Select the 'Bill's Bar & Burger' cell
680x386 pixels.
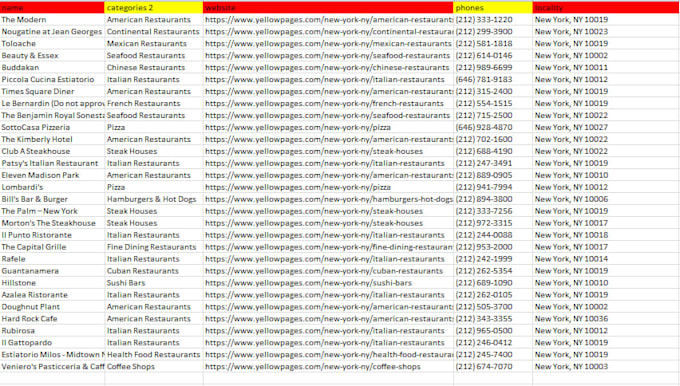[x=52, y=199]
